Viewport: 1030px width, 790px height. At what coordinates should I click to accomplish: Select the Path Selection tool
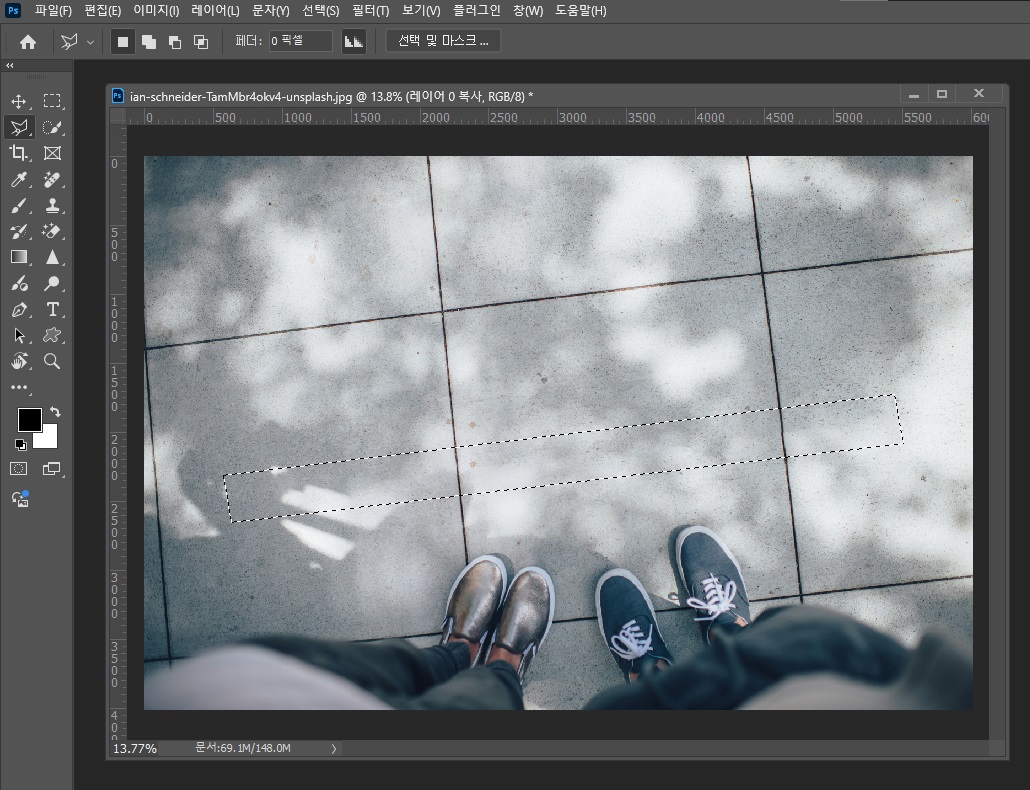coord(18,336)
